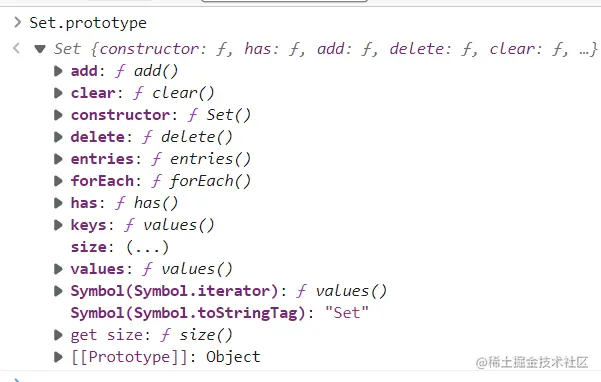
Task: Expand the Symbol.iterator property arrow
Action: 58,291
